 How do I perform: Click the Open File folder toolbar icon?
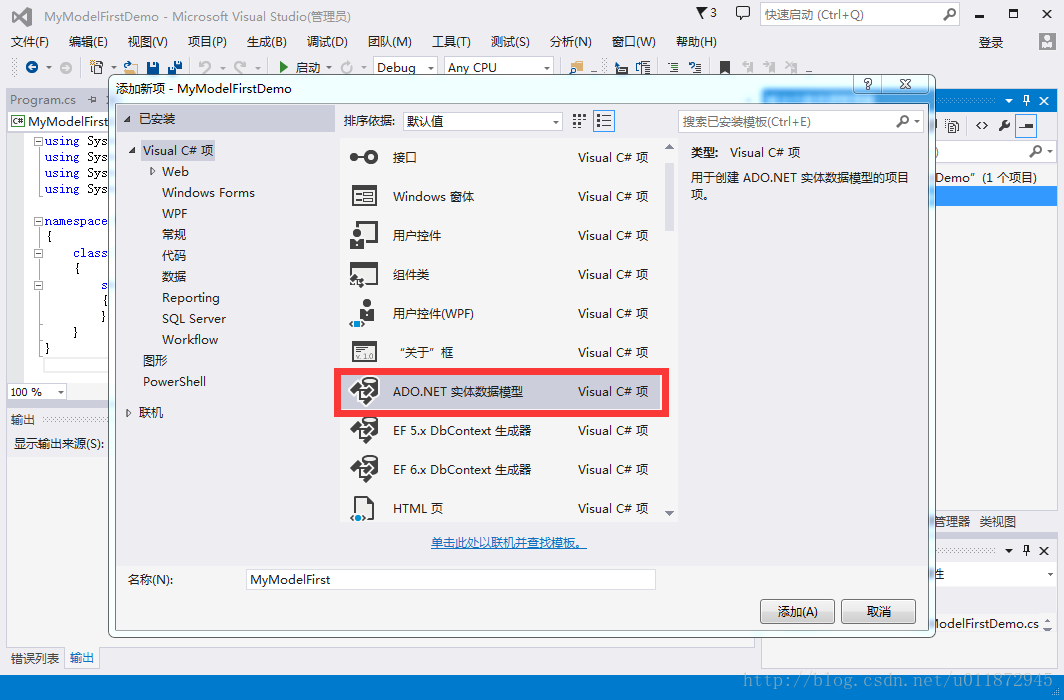[x=130, y=67]
